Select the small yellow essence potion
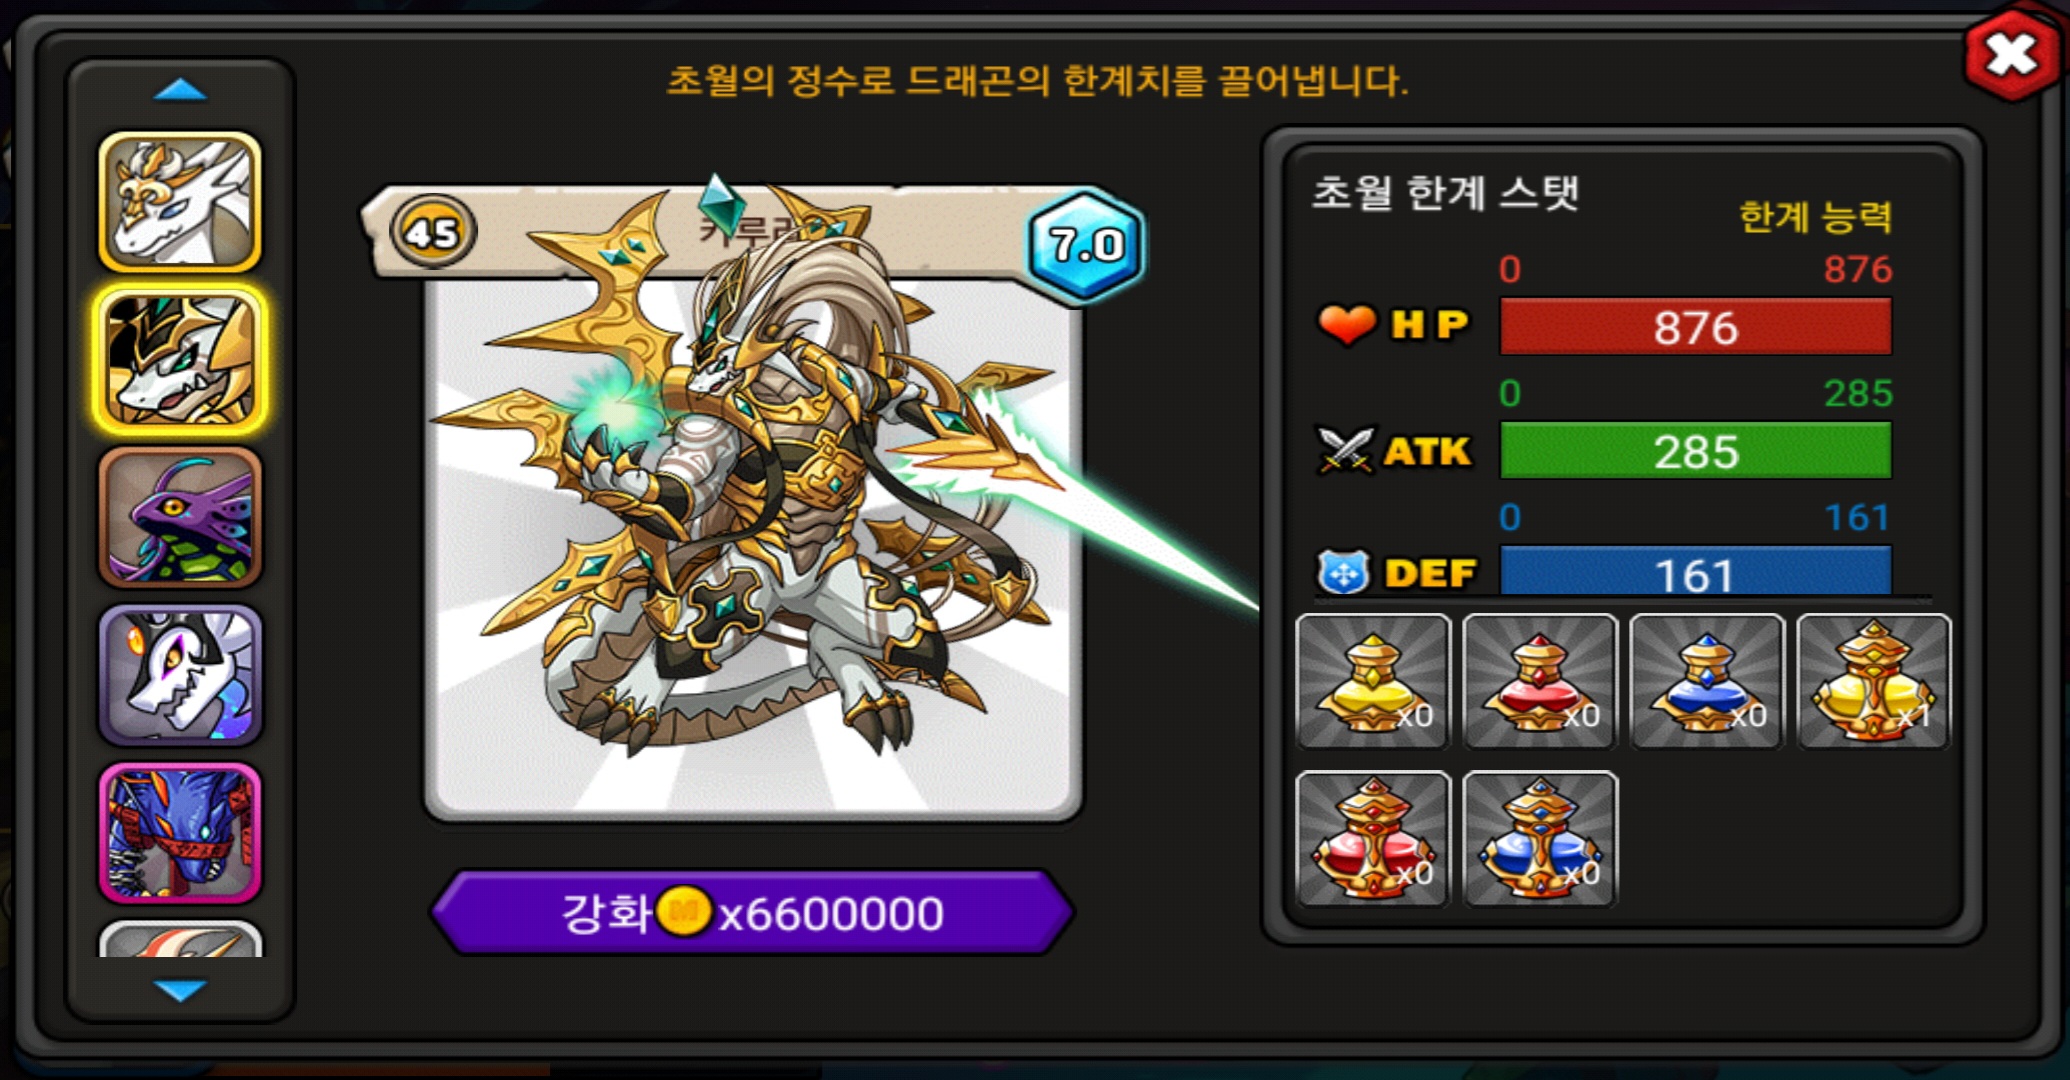 point(1372,681)
